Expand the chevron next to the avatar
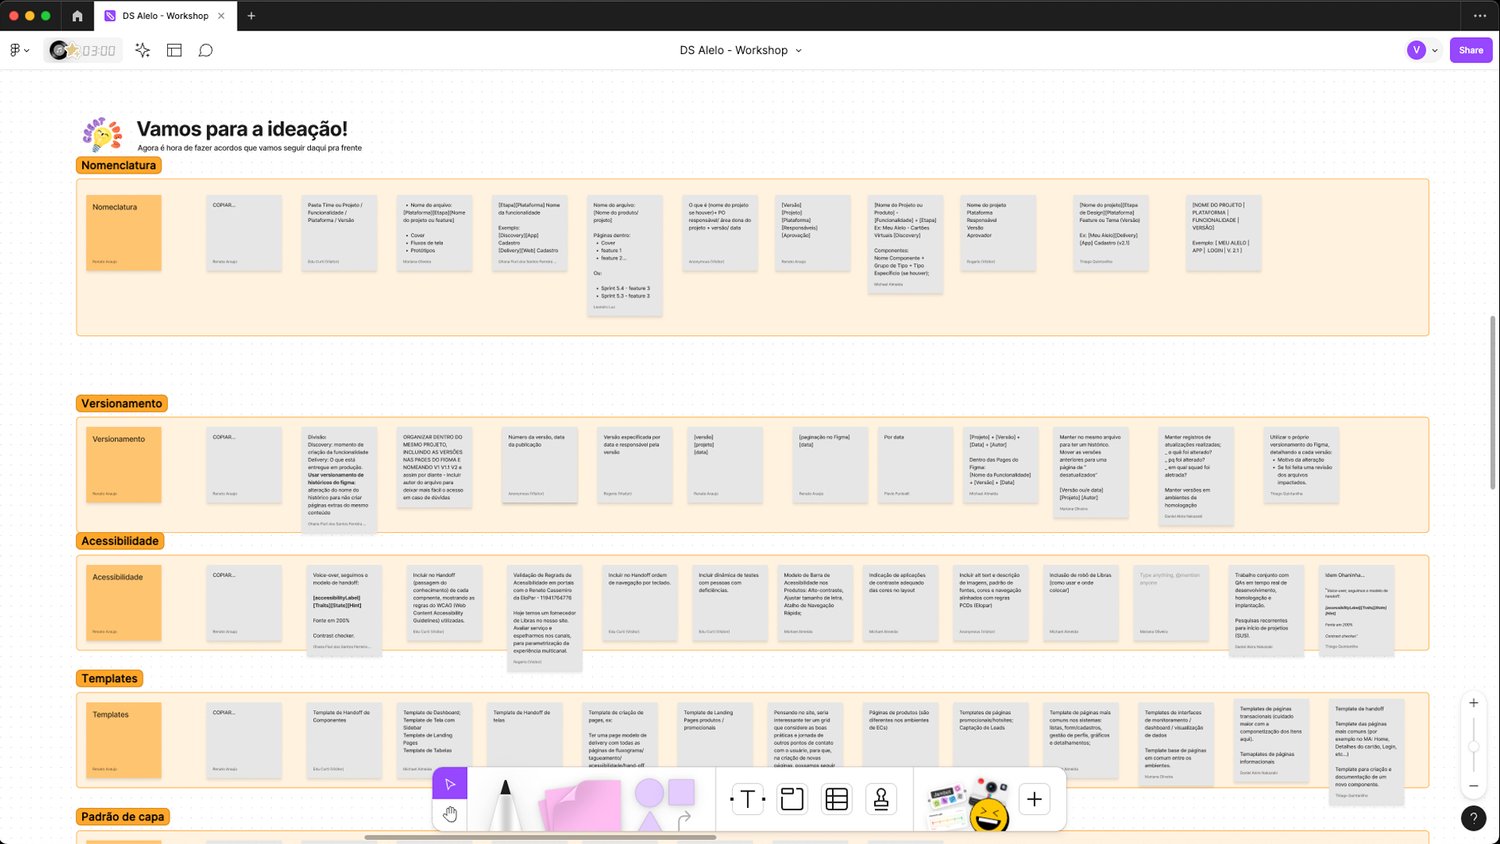The width and height of the screenshot is (1500, 844). 1435,50
